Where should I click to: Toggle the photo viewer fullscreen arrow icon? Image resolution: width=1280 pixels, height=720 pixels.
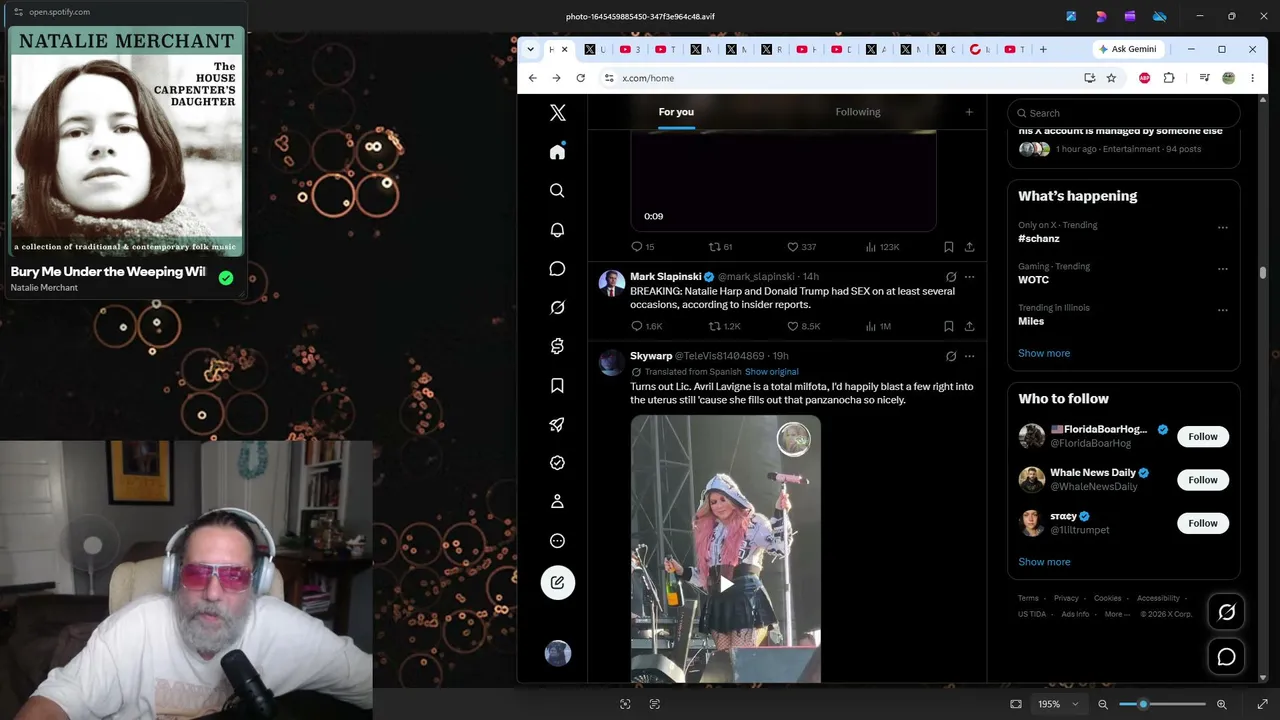(1262, 704)
